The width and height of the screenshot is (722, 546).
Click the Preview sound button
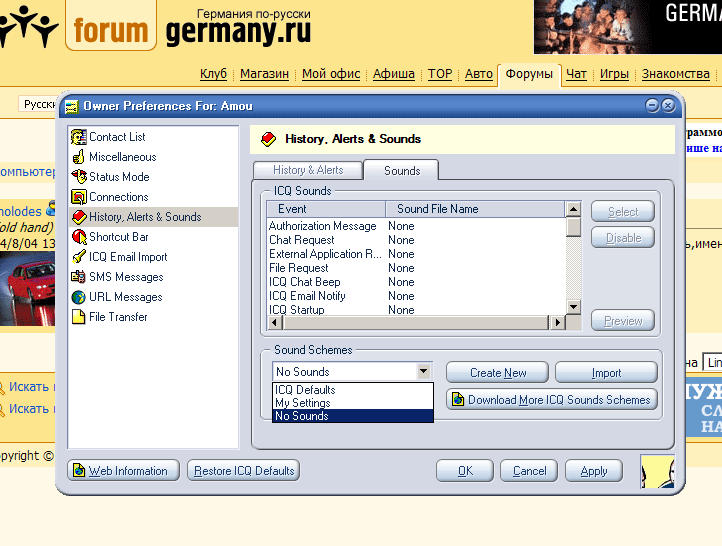tap(623, 320)
